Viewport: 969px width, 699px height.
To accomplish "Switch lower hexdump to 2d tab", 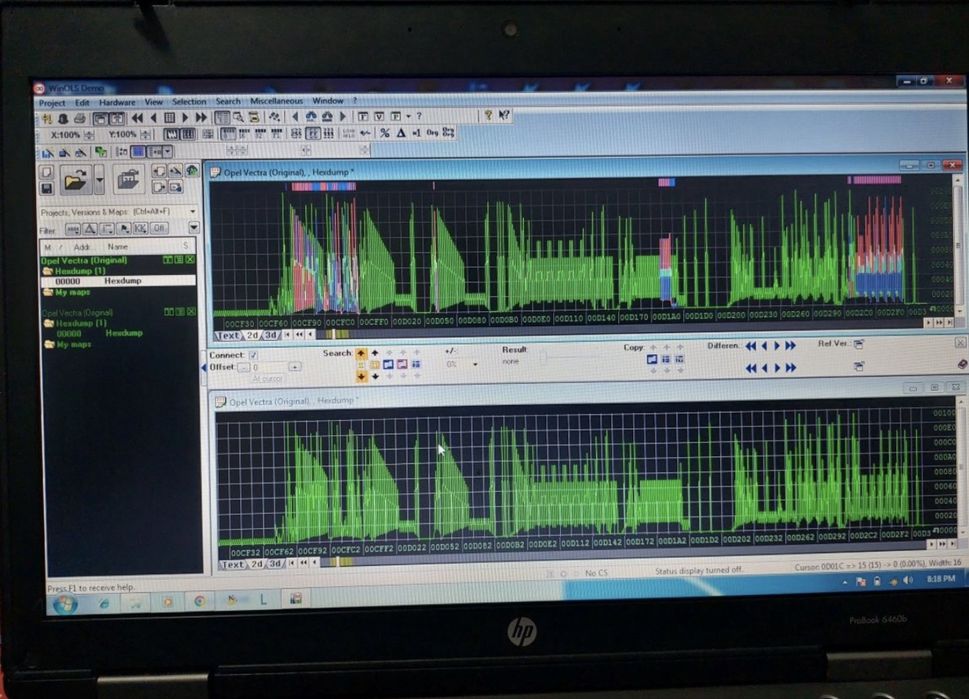I will click(256, 564).
